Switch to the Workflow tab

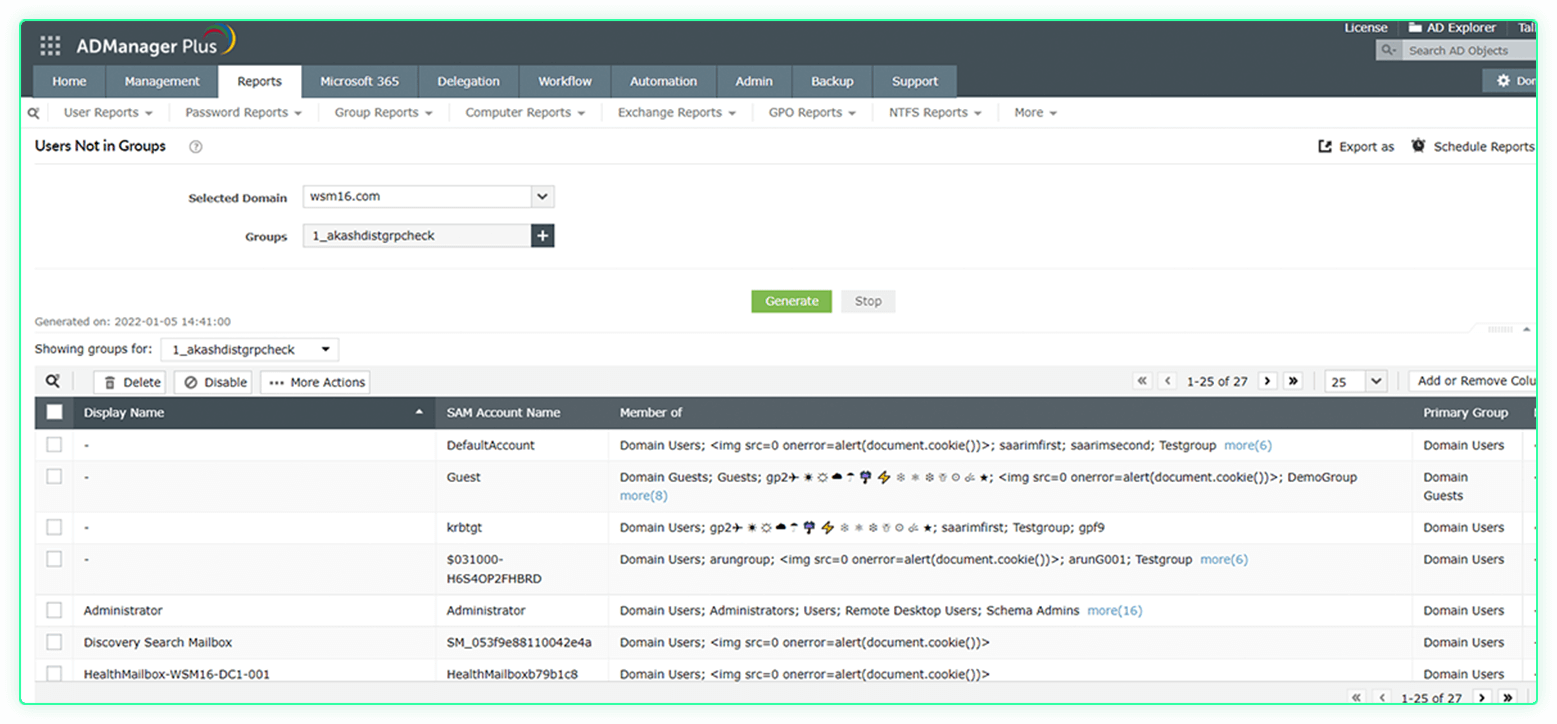(565, 82)
